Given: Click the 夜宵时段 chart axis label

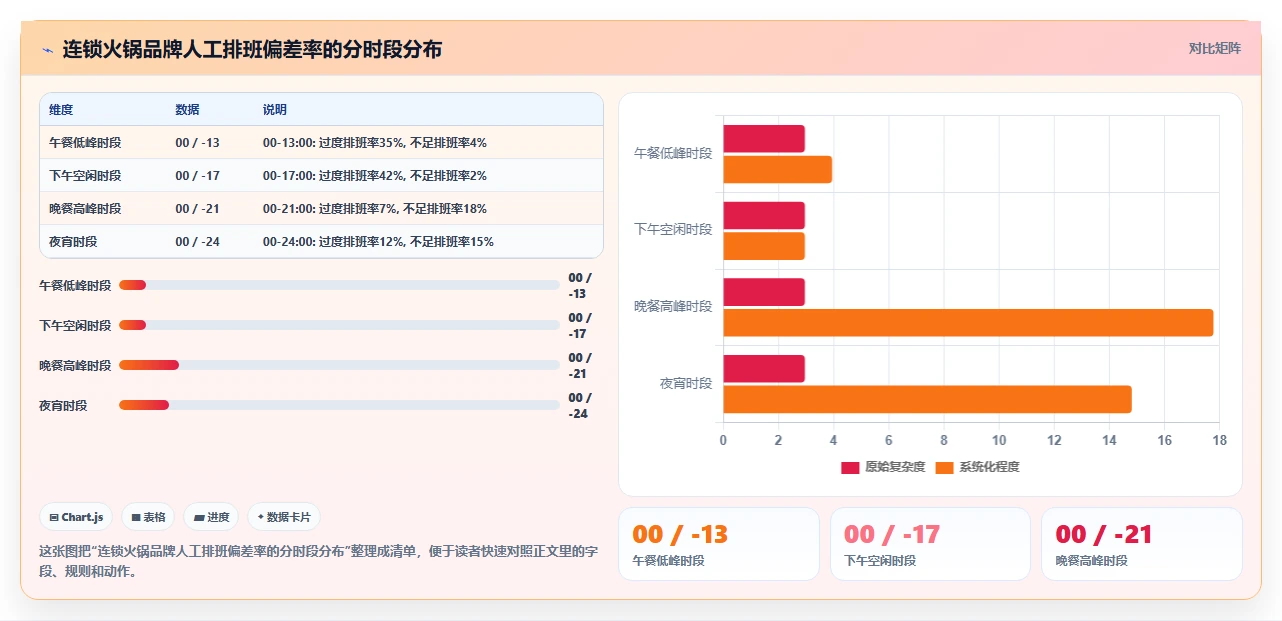Looking at the screenshot, I should click(x=686, y=383).
